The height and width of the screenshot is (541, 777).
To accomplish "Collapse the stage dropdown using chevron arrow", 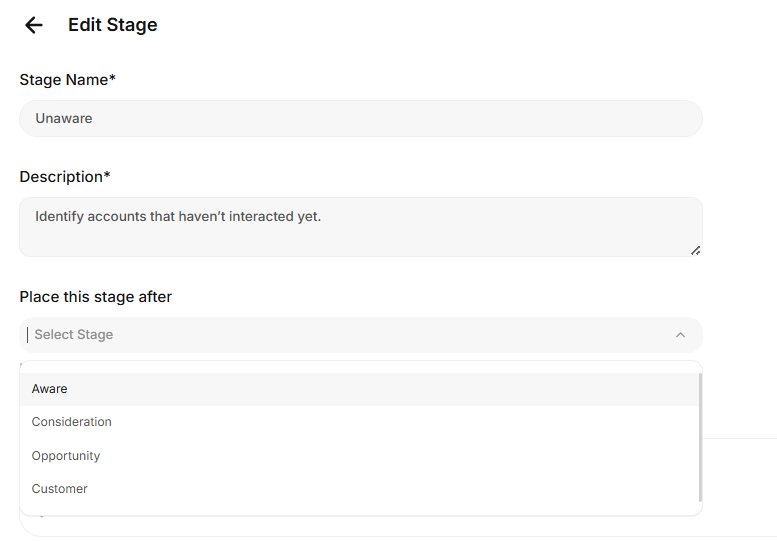I will pos(680,335).
